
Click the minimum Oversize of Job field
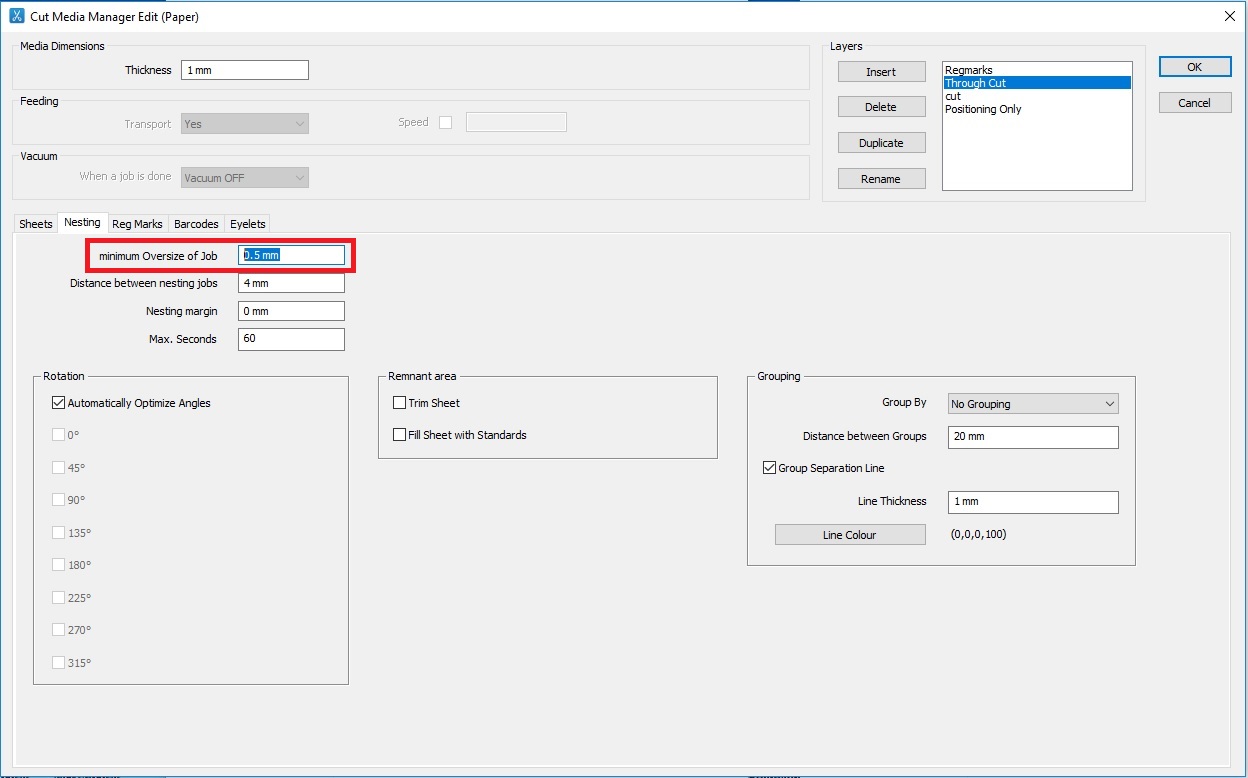[291, 255]
